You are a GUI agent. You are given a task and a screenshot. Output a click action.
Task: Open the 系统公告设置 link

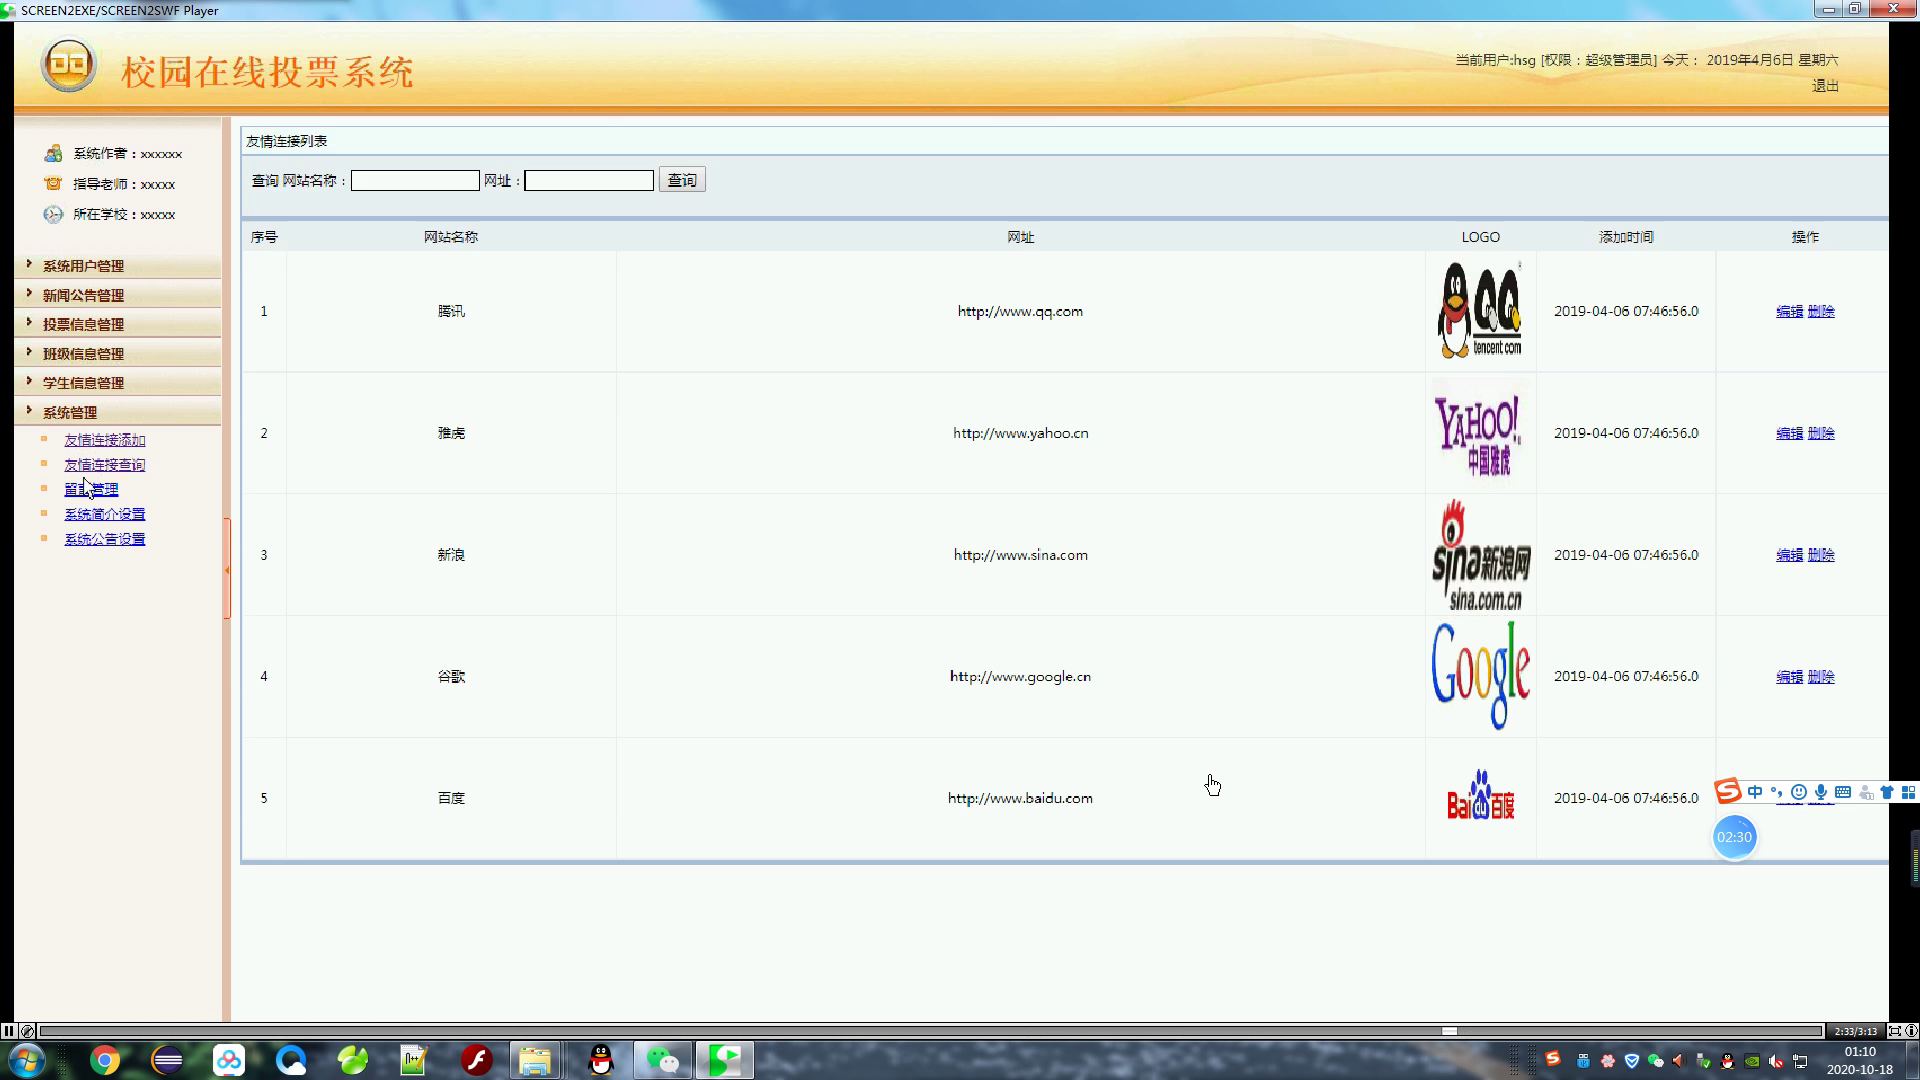click(x=105, y=539)
